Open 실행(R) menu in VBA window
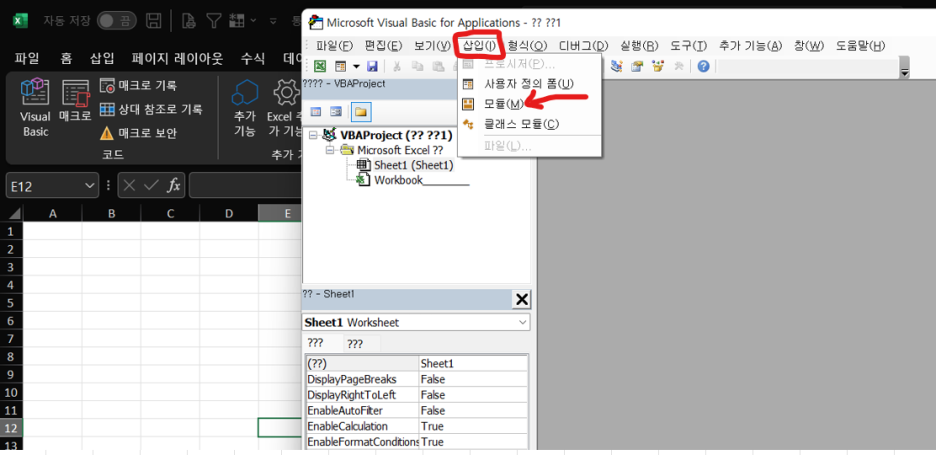This screenshot has width=936, height=455. tap(639, 45)
